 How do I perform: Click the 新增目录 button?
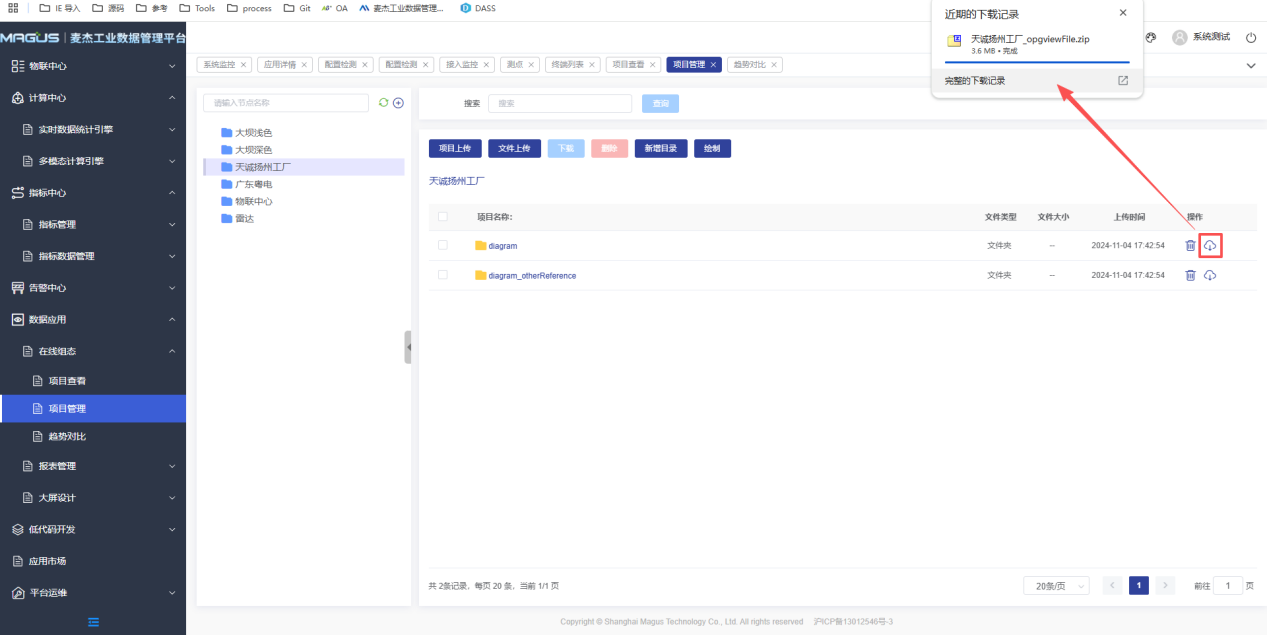[x=659, y=149]
